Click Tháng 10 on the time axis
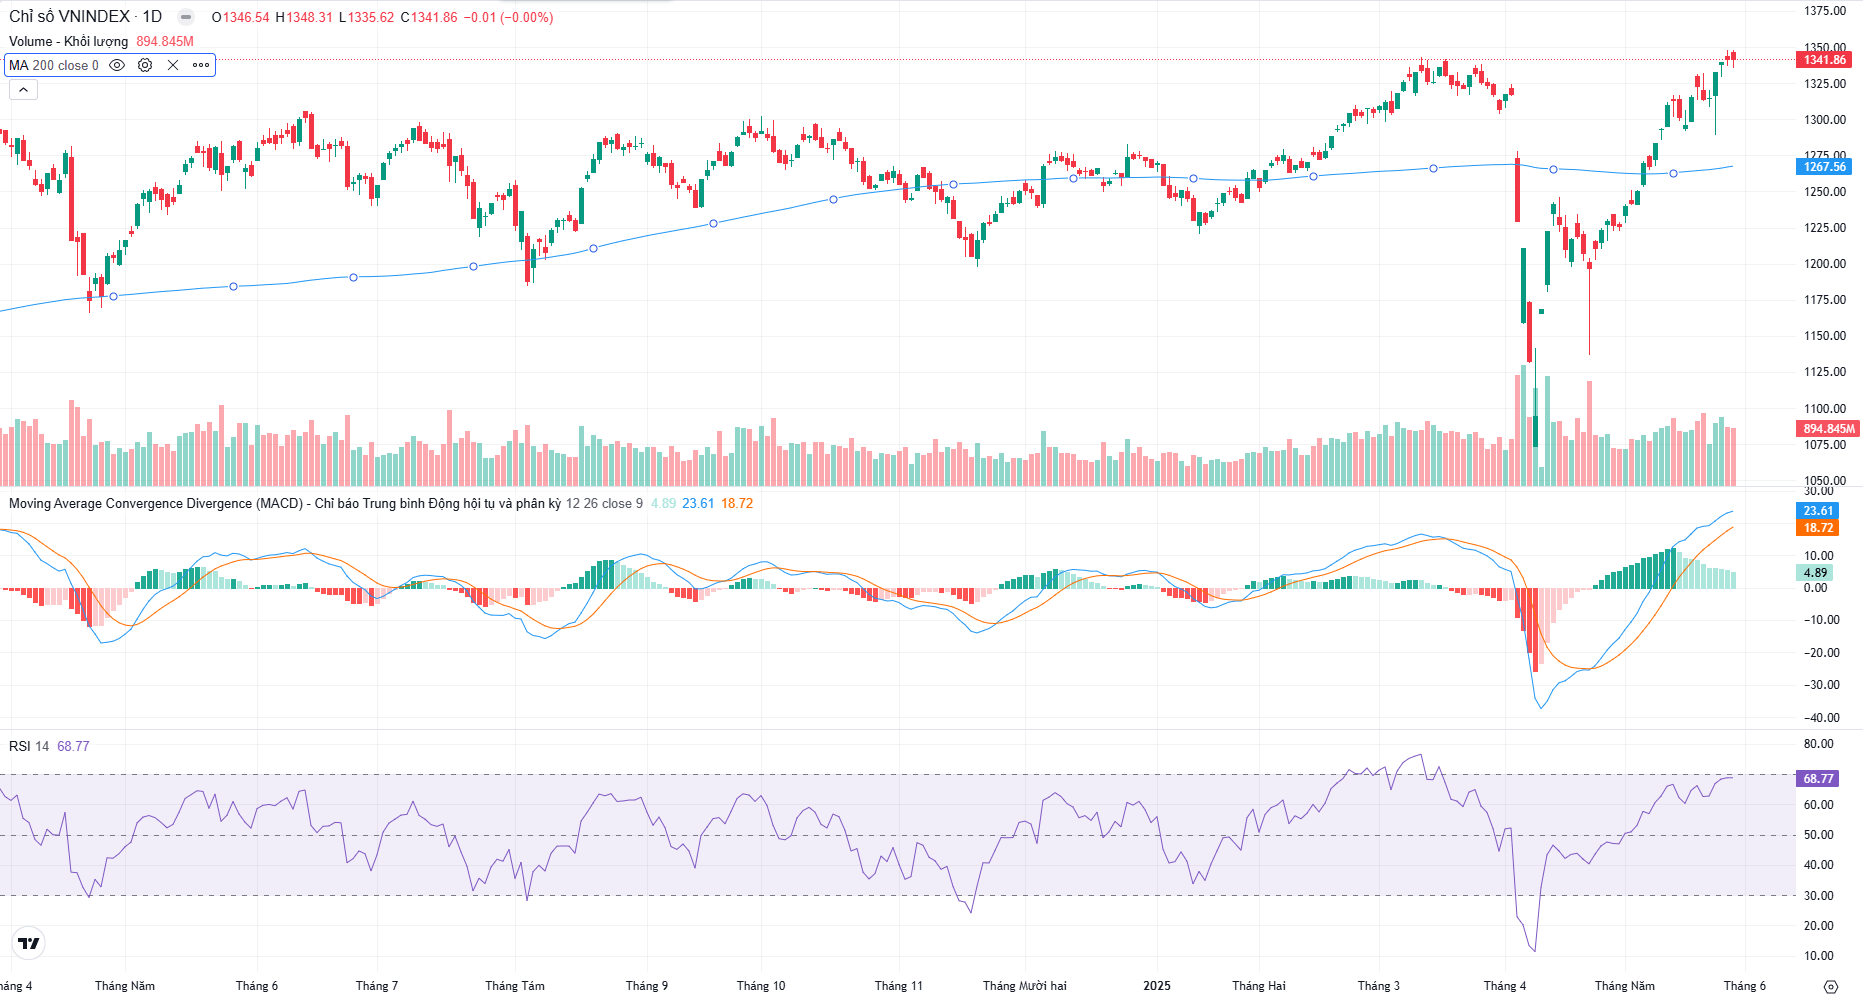Image resolution: width=1863 pixels, height=1000 pixels. pyautogui.click(x=761, y=986)
